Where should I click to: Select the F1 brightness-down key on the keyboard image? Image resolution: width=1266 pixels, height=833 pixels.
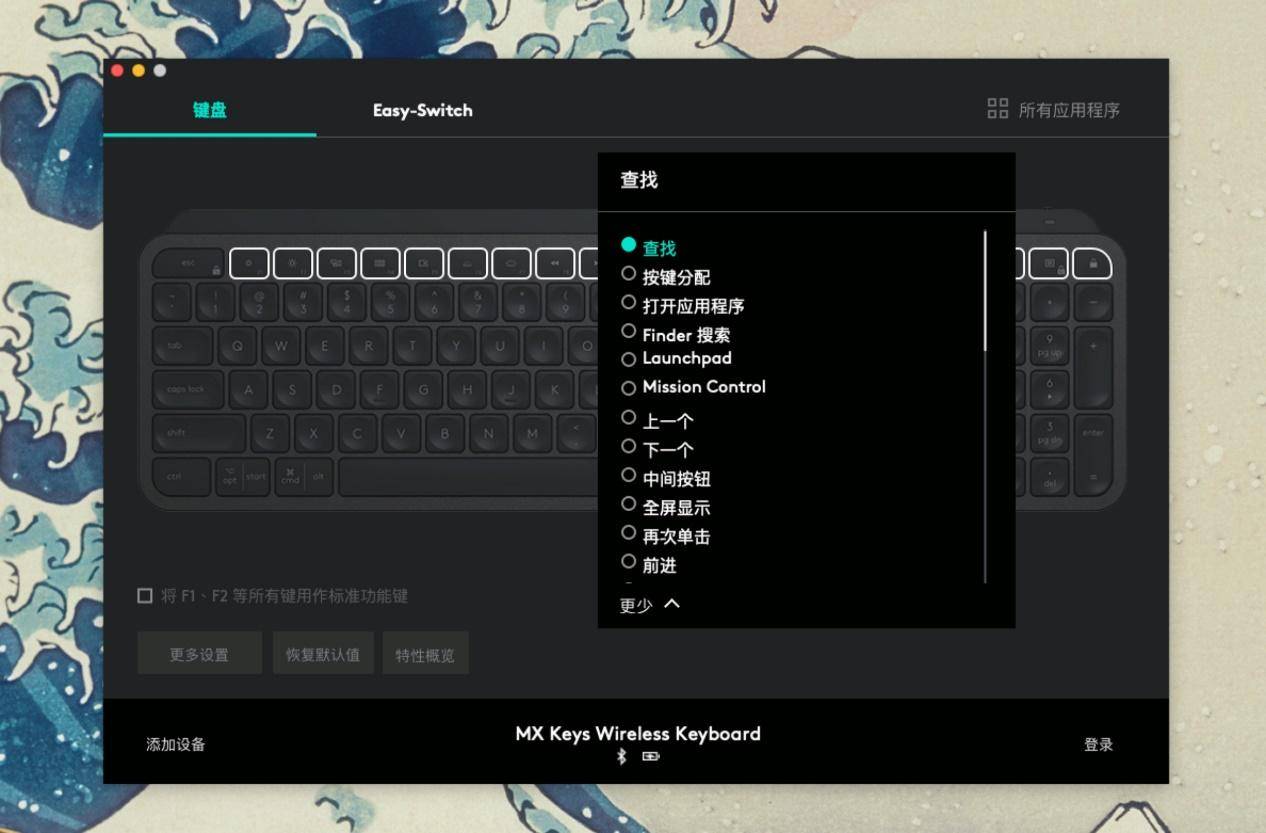pyautogui.click(x=250, y=264)
